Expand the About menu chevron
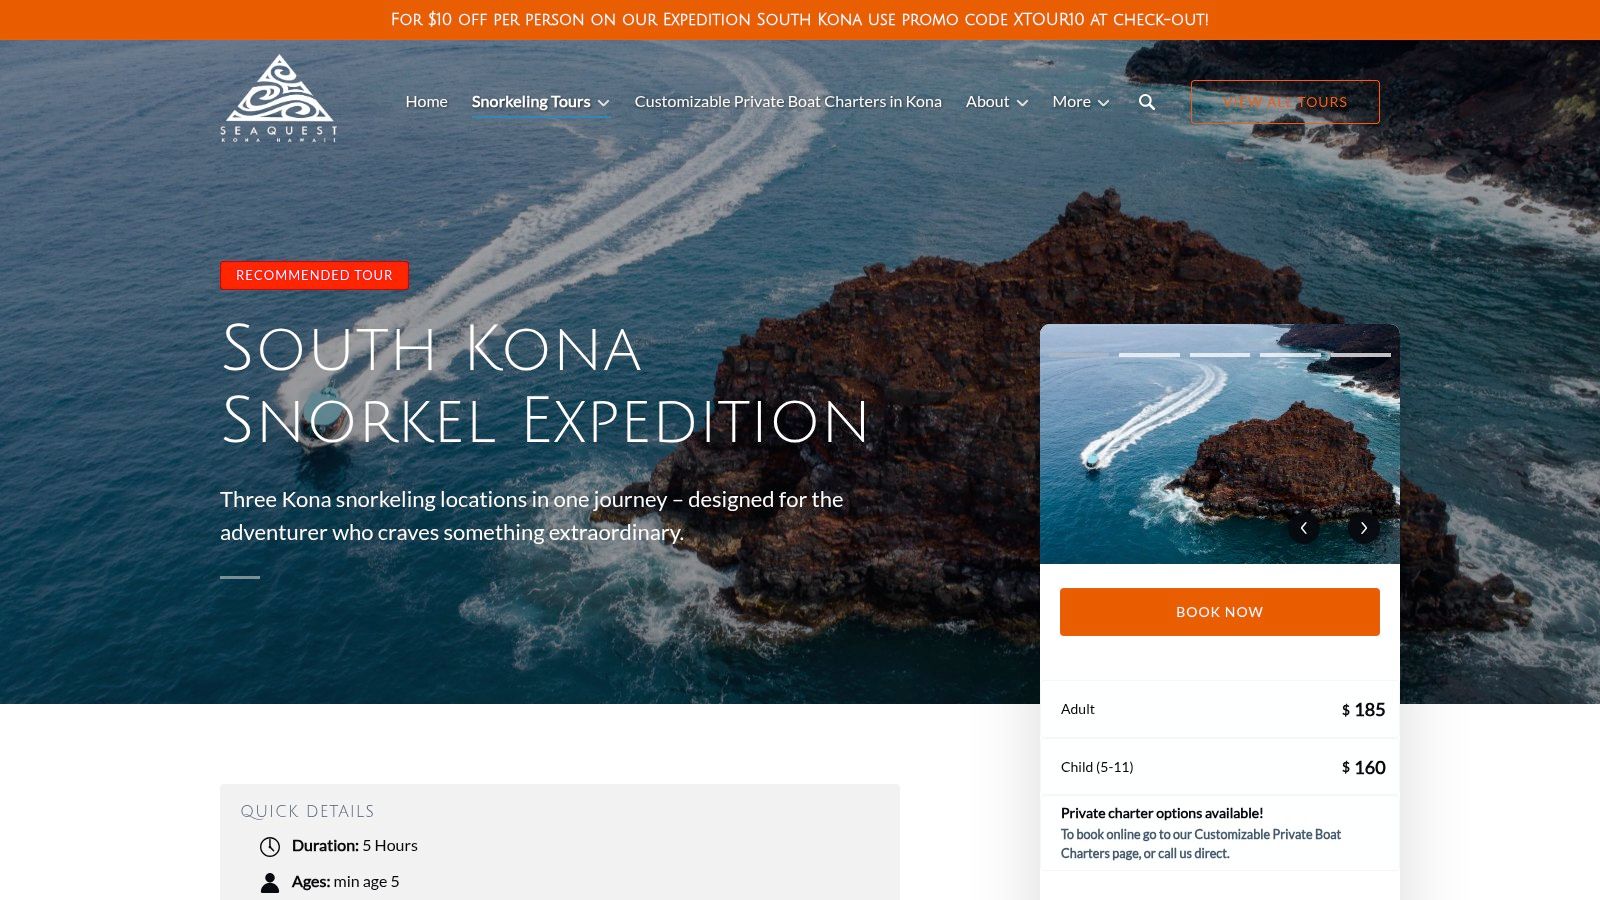The image size is (1600, 900). 1022,103
